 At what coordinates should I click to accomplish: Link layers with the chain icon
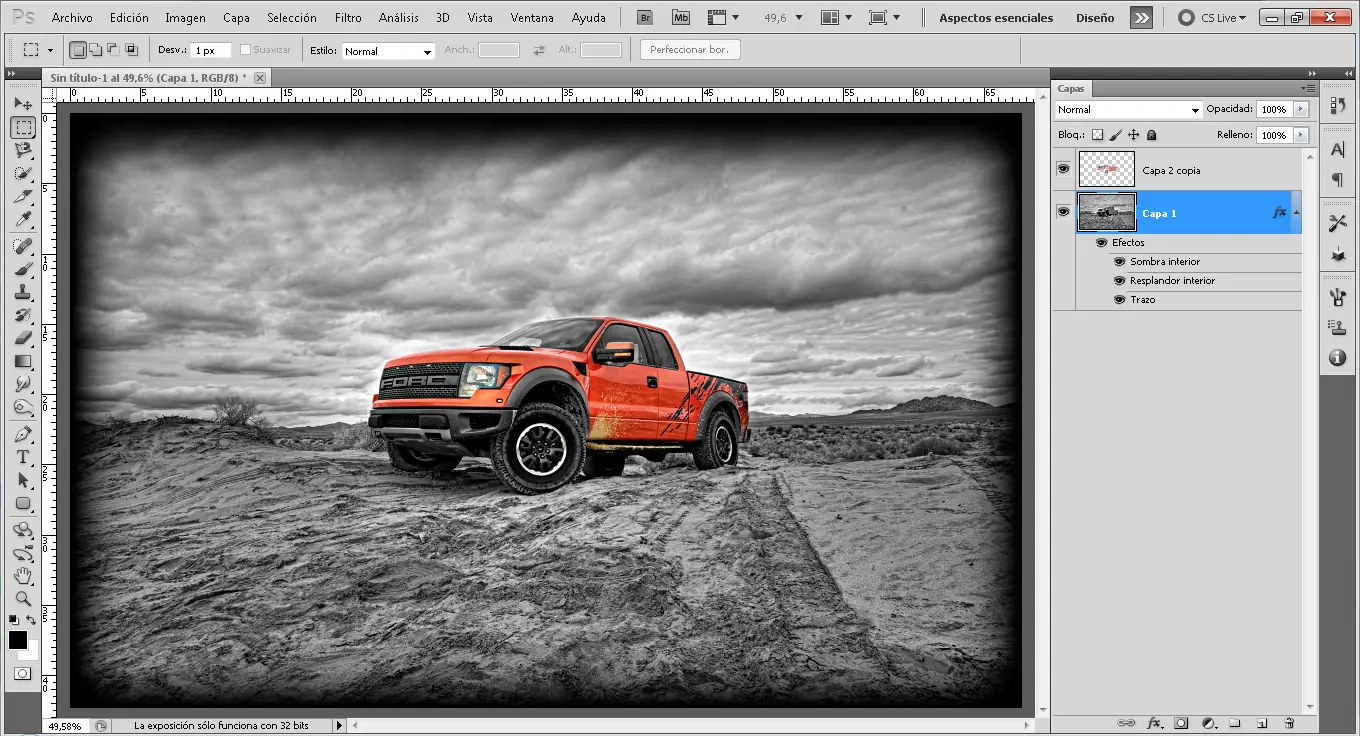pos(1126,722)
